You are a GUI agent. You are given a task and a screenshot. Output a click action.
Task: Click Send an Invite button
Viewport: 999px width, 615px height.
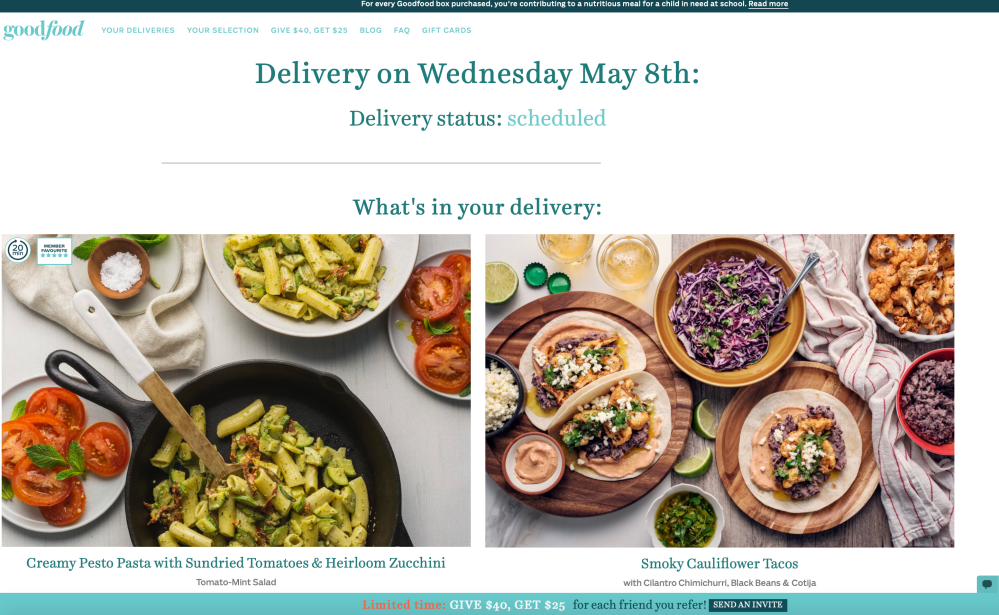point(747,605)
